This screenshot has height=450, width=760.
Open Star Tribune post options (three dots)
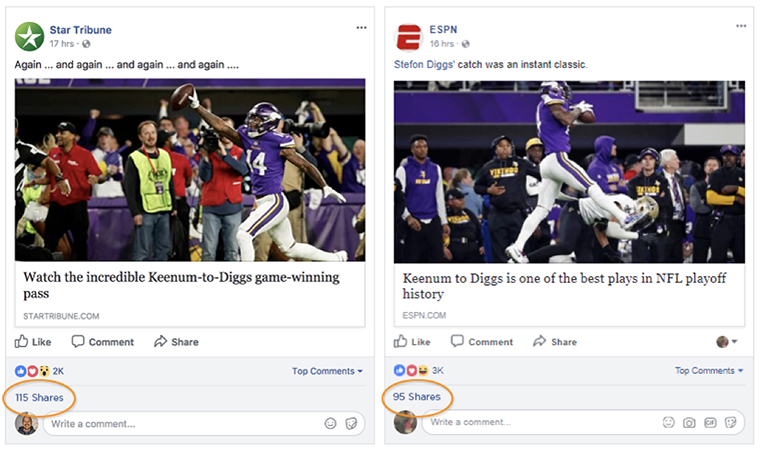[361, 28]
